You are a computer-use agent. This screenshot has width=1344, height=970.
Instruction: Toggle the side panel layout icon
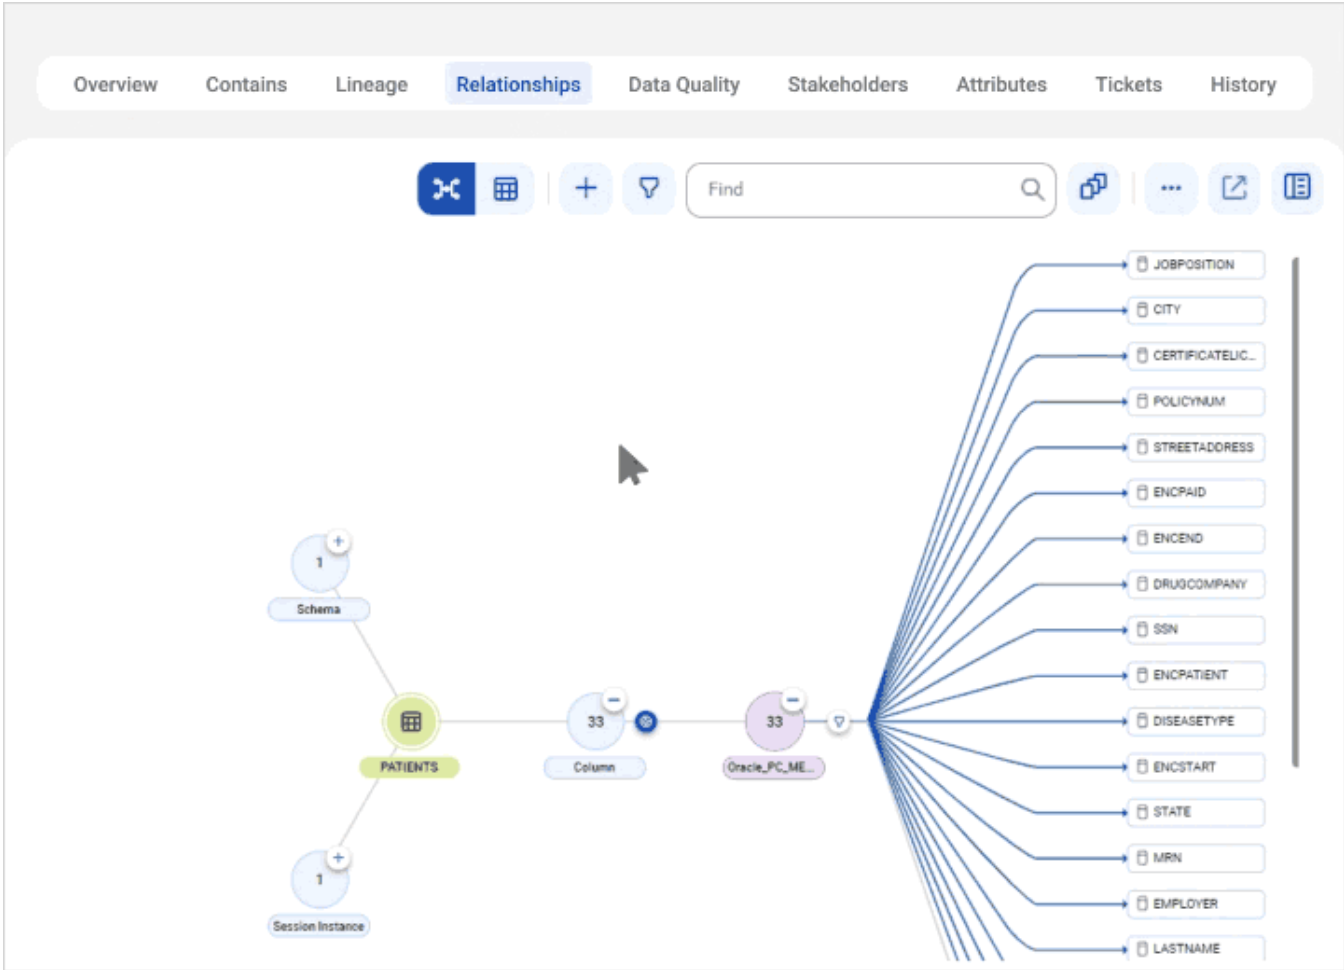point(1297,187)
